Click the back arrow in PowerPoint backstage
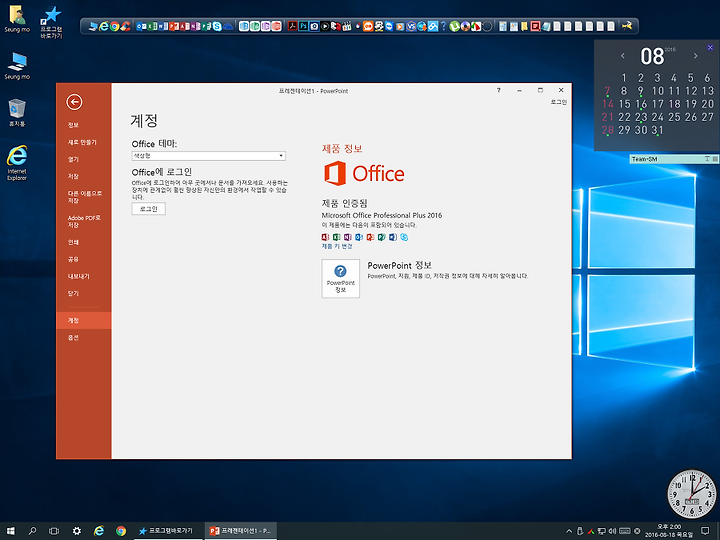Viewport: 720px width, 540px height. tap(74, 101)
